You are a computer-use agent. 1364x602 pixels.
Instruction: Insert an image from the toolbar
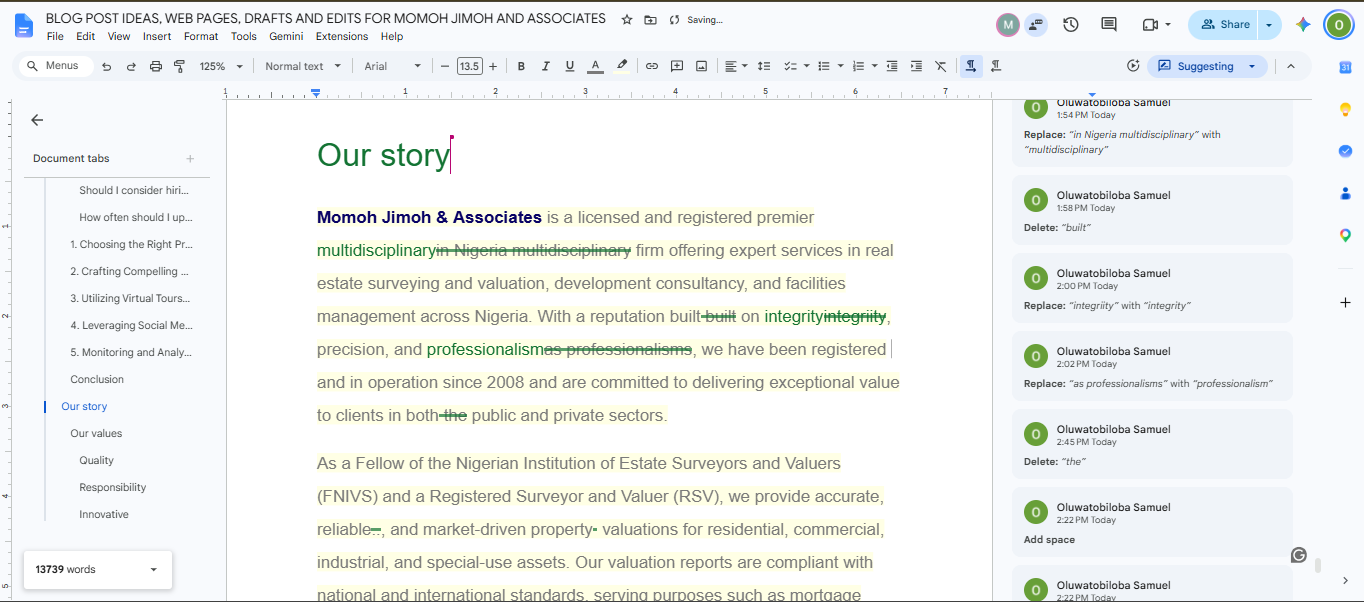pos(701,66)
